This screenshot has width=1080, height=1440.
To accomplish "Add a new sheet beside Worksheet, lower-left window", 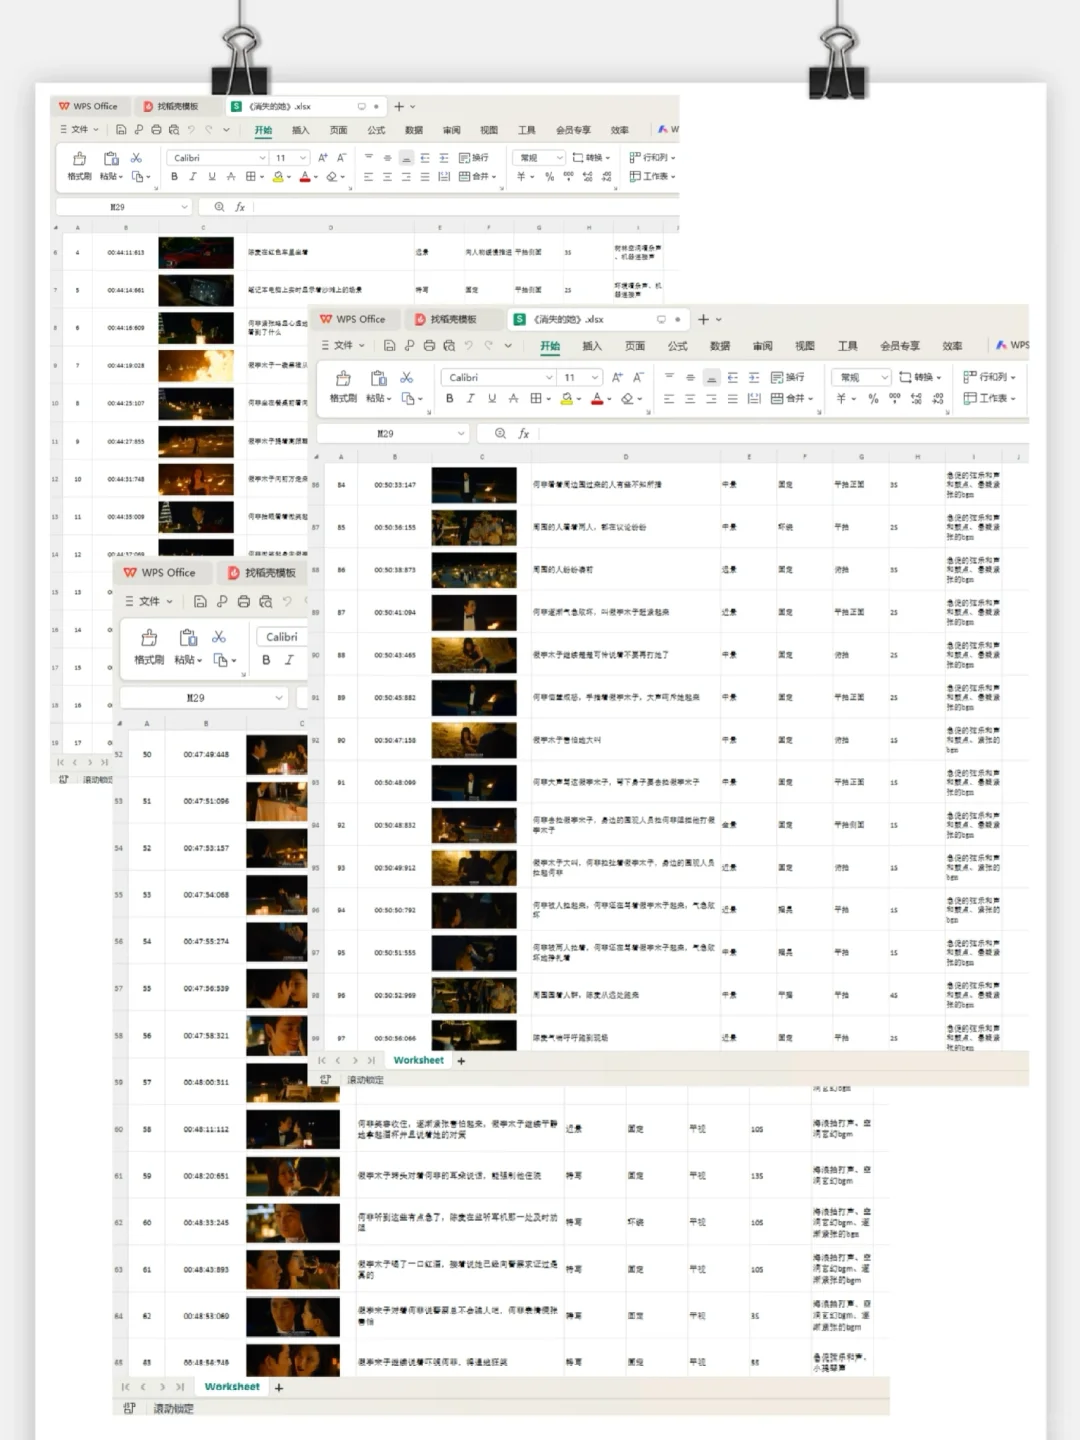I will coord(279,1387).
